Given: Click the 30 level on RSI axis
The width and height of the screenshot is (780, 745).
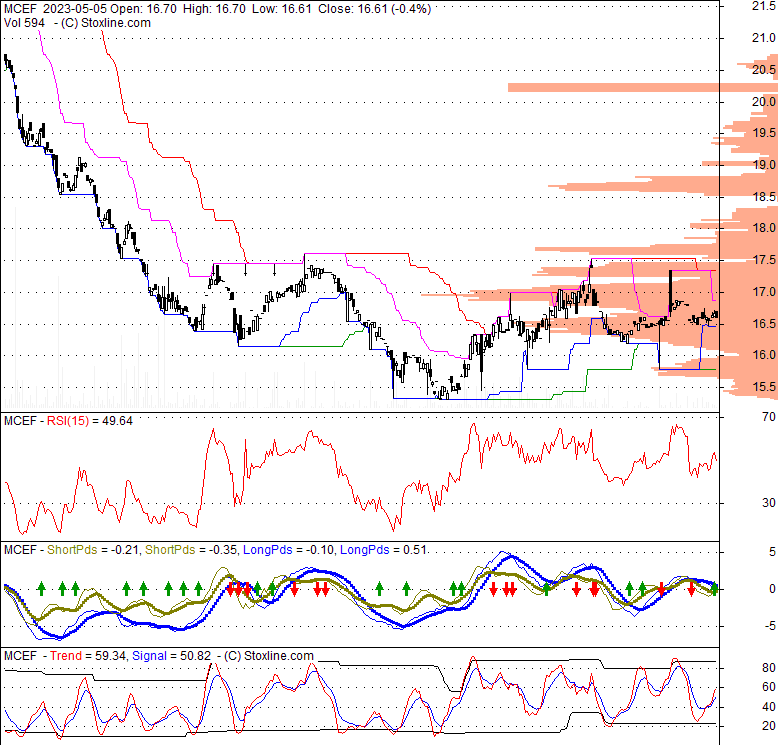Looking at the screenshot, I should (x=769, y=503).
